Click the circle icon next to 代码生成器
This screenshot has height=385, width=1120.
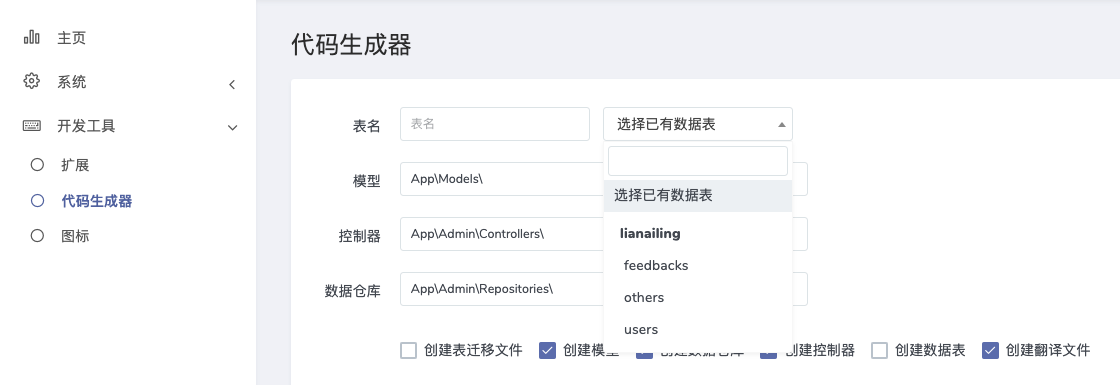(37, 201)
